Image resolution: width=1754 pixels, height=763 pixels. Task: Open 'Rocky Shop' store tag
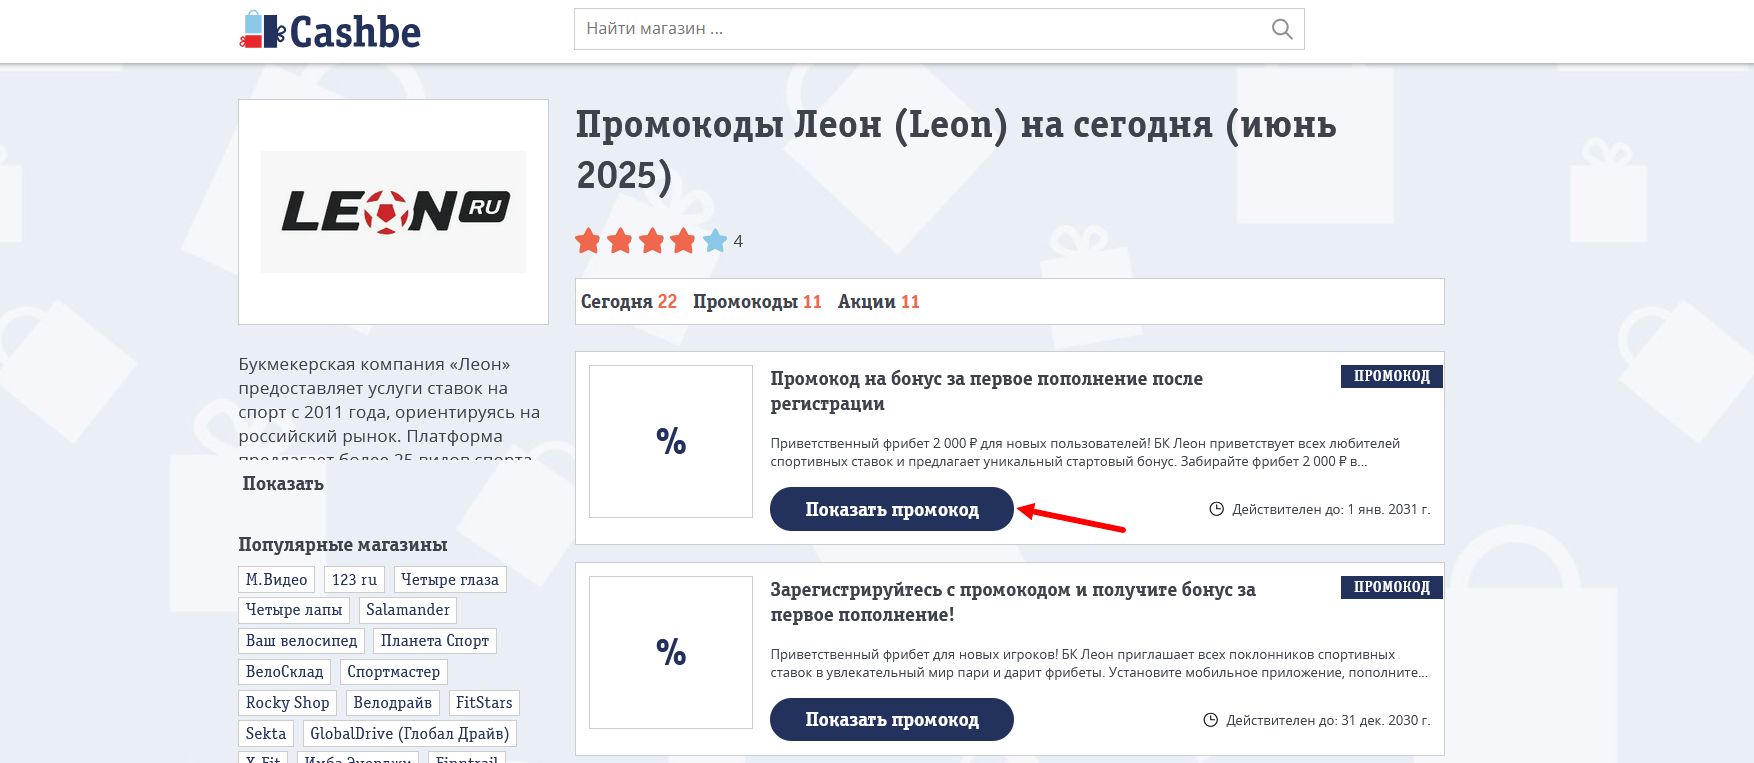coord(288,703)
